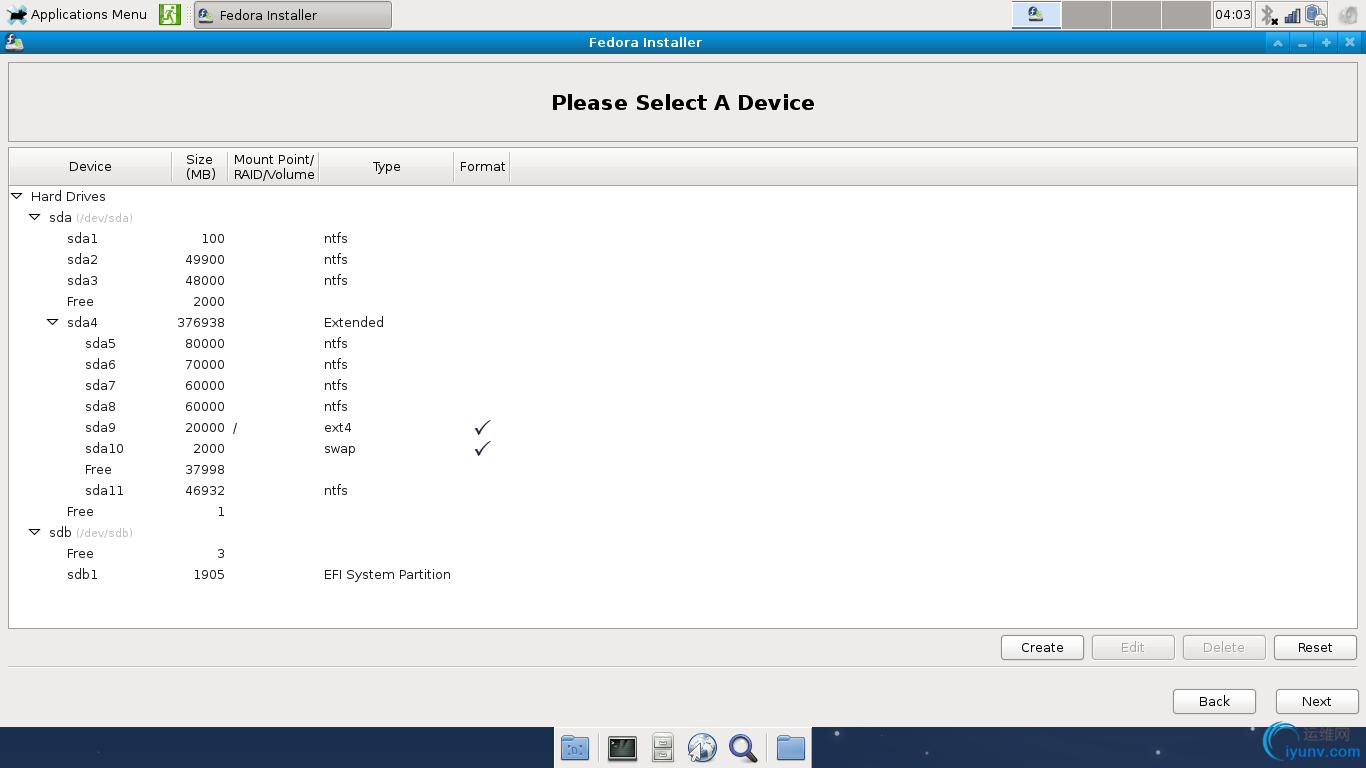Image resolution: width=1366 pixels, height=768 pixels.
Task: Open the network signal tray icon
Action: point(1292,15)
